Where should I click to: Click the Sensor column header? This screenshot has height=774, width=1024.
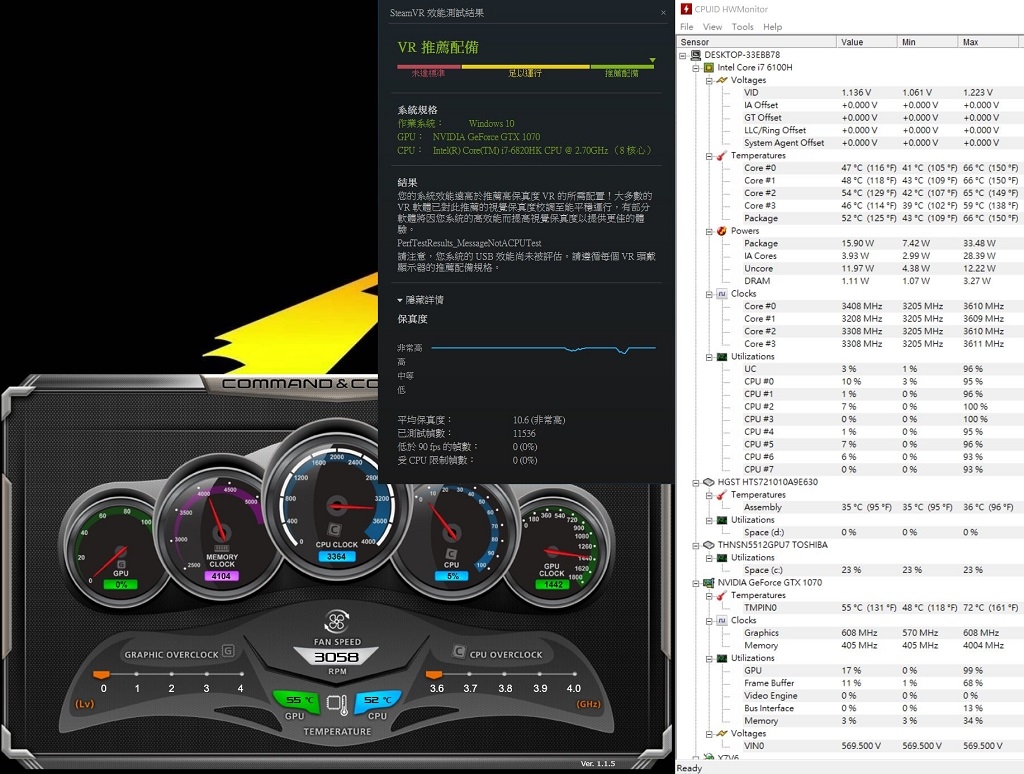[x=756, y=42]
